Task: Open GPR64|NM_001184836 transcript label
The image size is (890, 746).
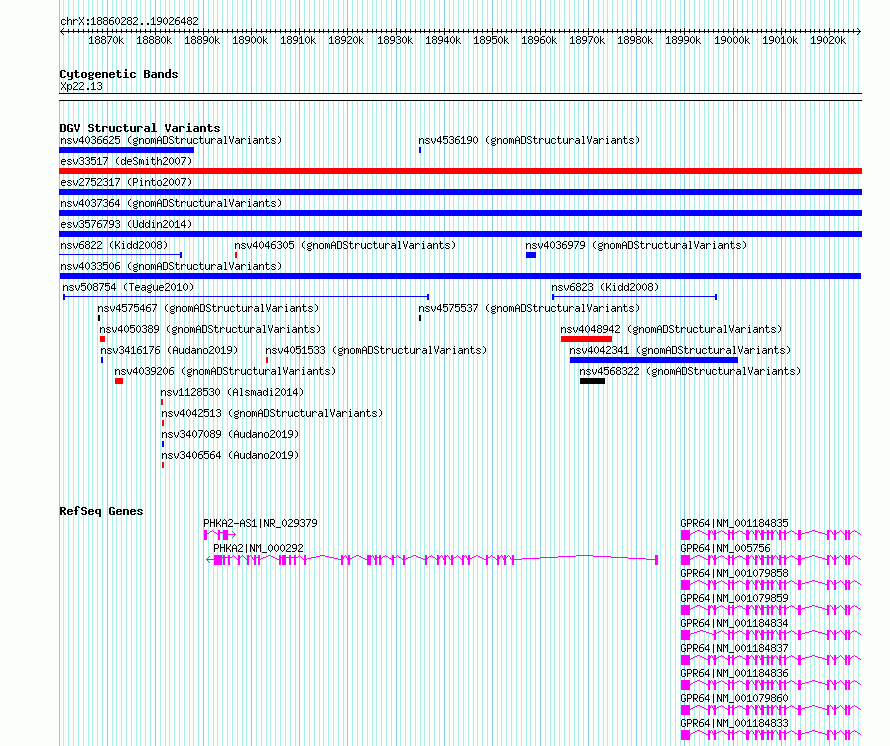Action: (x=734, y=673)
